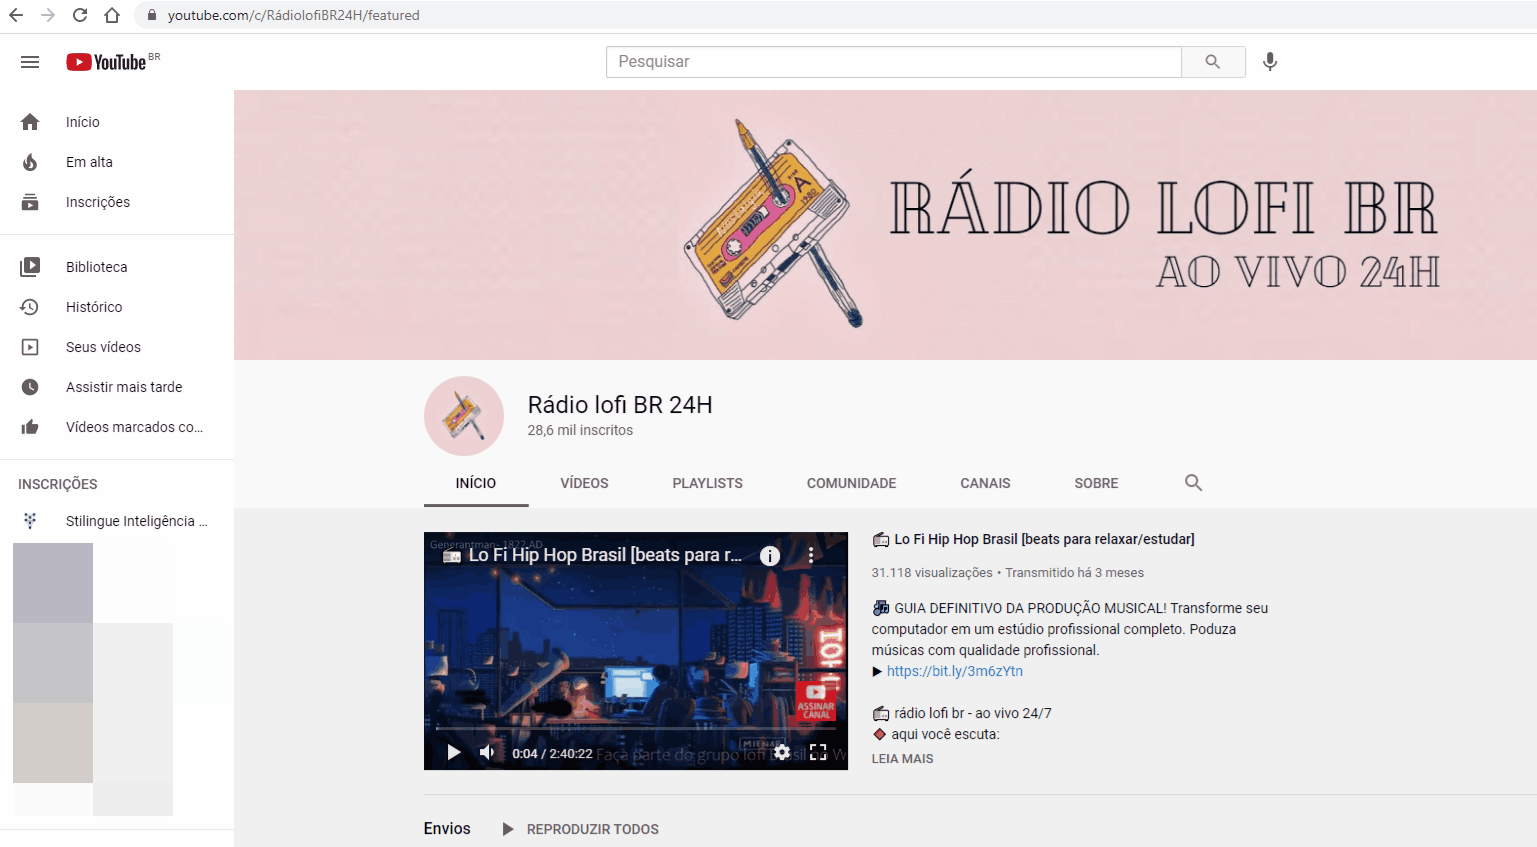Click the search magnifier button

point(1212,62)
